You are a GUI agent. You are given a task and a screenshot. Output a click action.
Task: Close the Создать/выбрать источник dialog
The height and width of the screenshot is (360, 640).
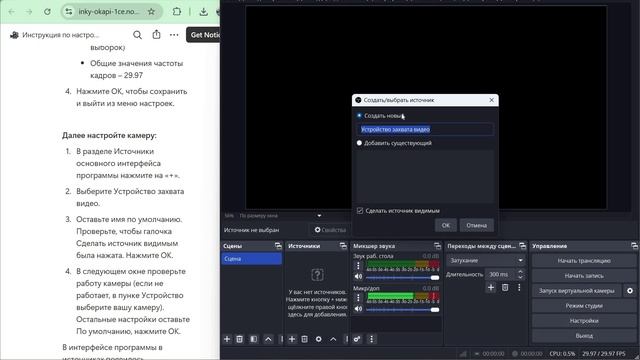491,100
